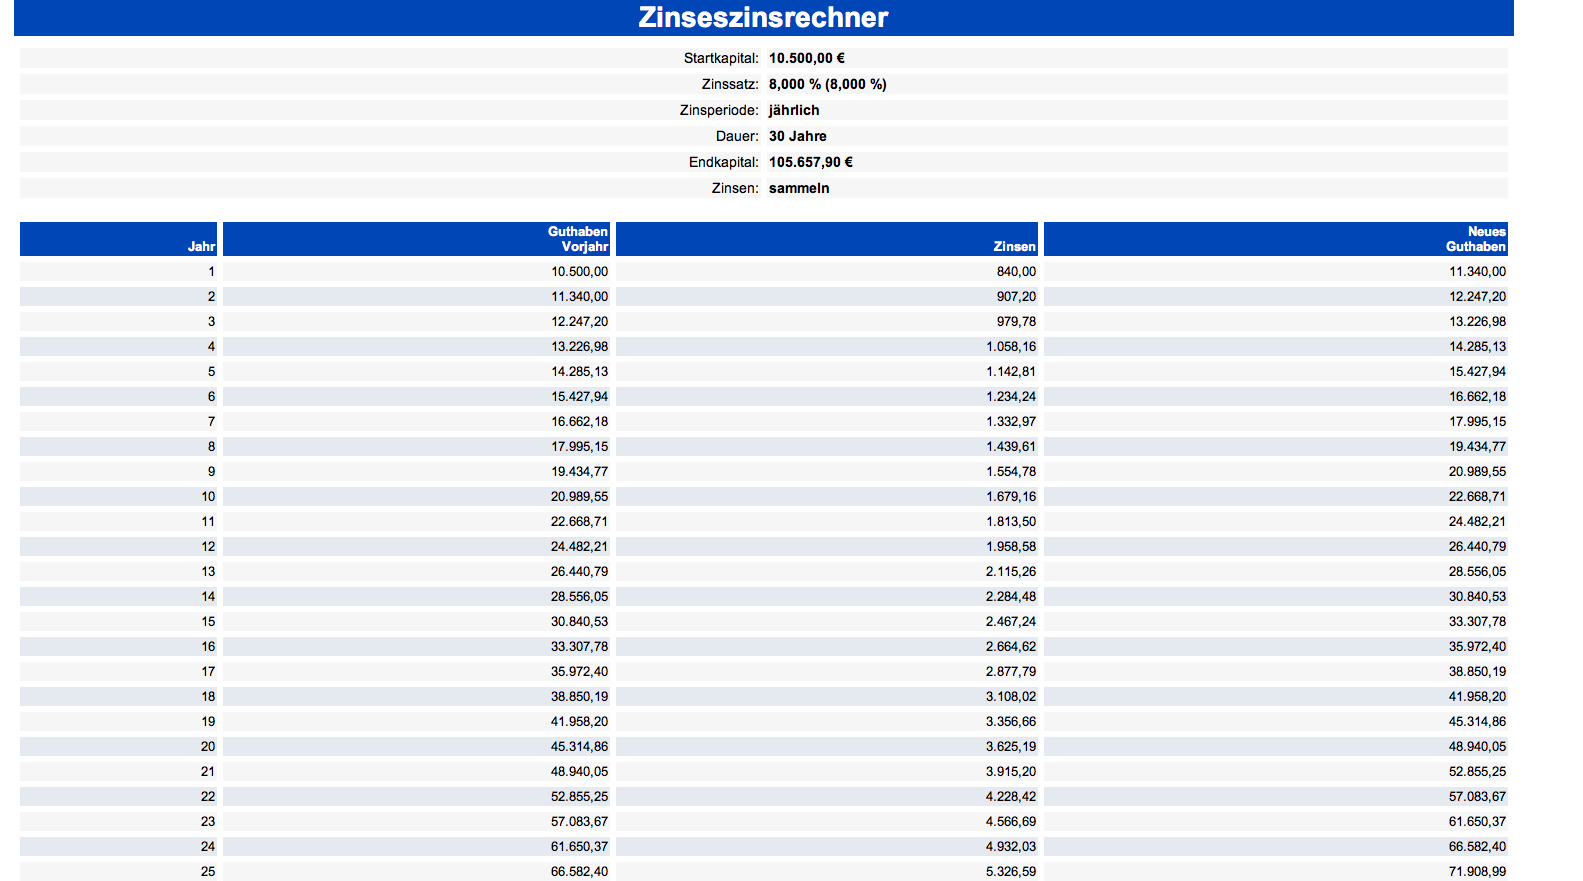Select year 5 previous balance 14.285,13
The image size is (1583, 881).
tap(579, 372)
